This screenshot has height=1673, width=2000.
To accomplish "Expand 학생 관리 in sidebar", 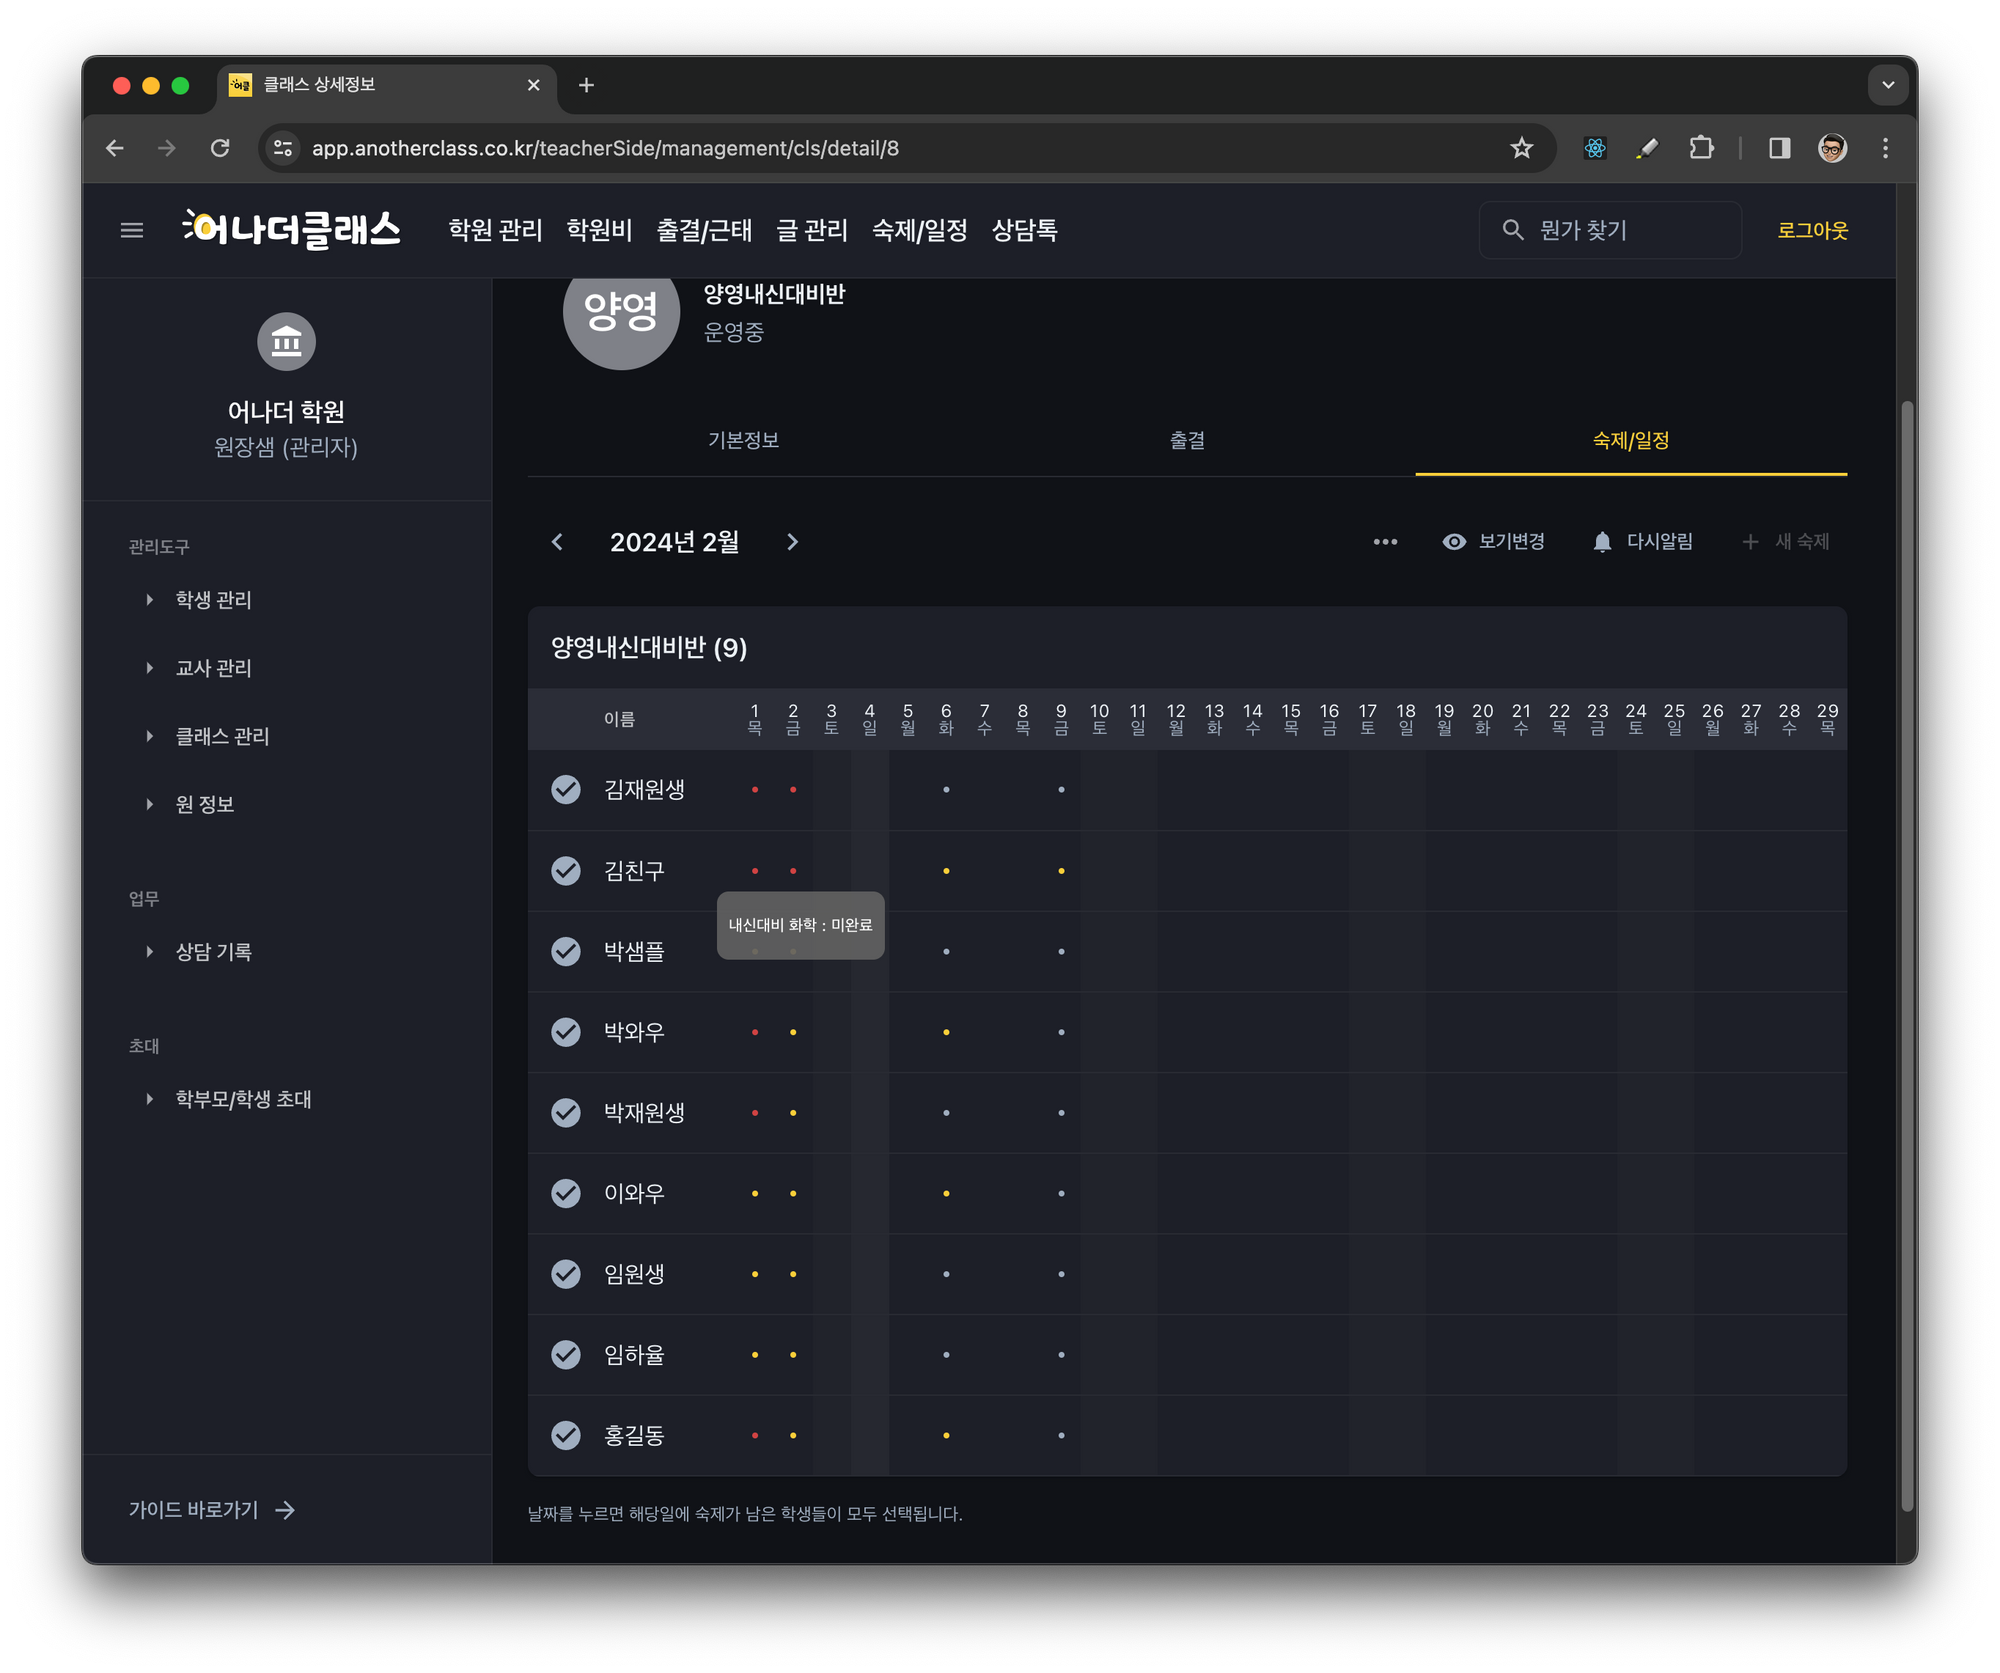I will (x=200, y=600).
